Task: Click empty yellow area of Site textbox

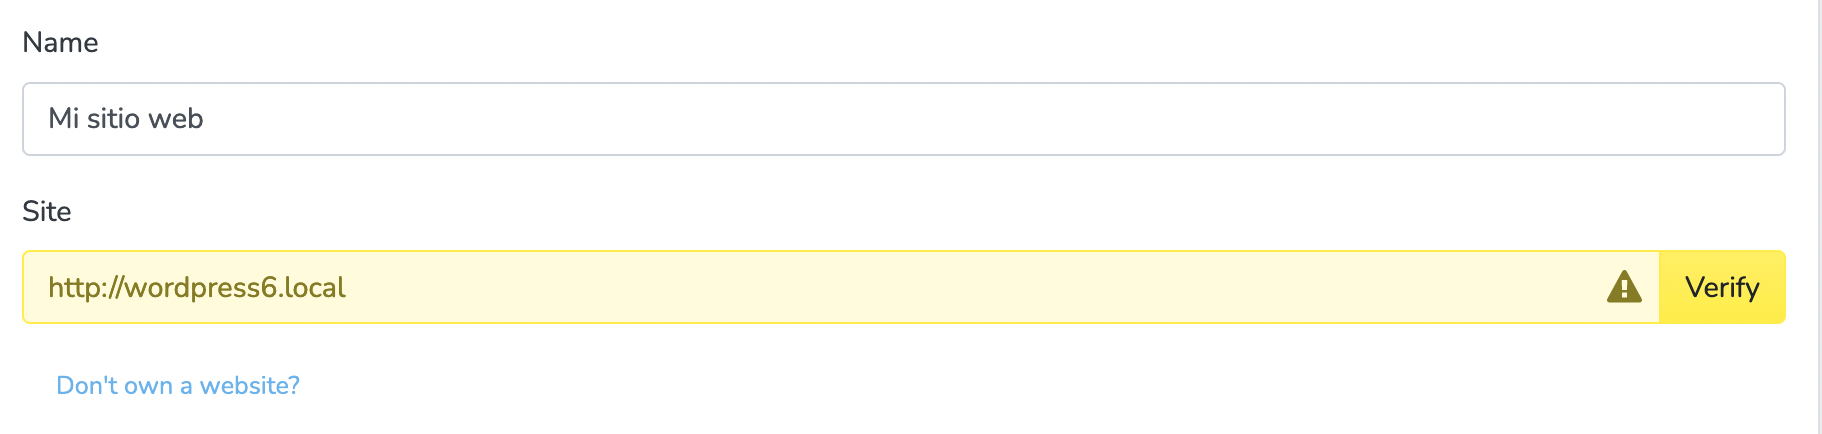Action: [x=970, y=287]
